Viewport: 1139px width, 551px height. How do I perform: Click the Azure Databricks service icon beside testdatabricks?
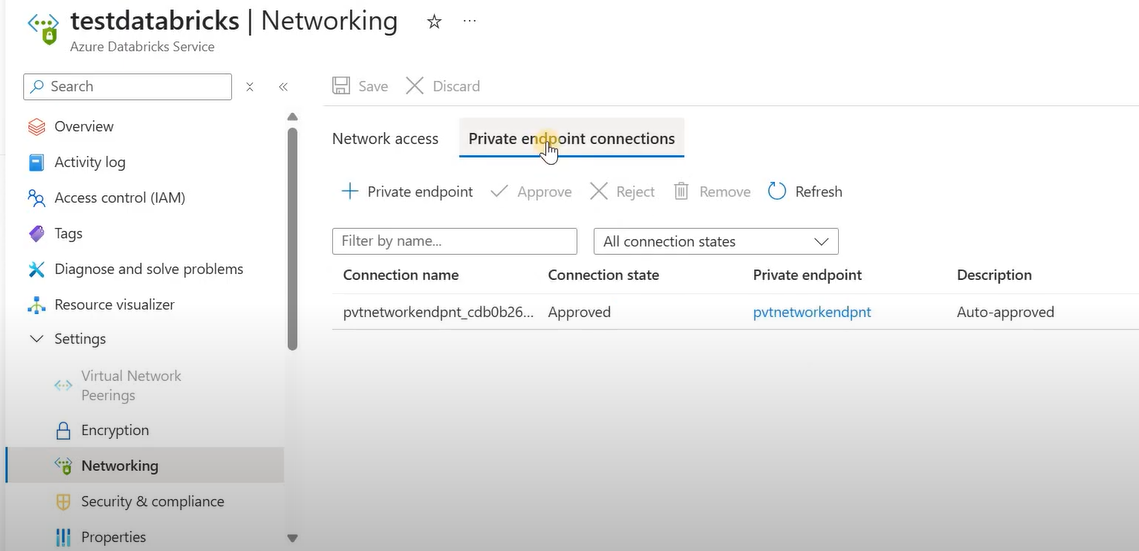coord(44,28)
